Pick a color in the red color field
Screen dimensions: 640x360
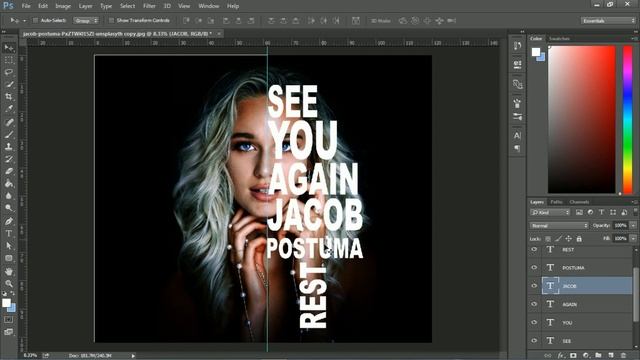(x=581, y=119)
